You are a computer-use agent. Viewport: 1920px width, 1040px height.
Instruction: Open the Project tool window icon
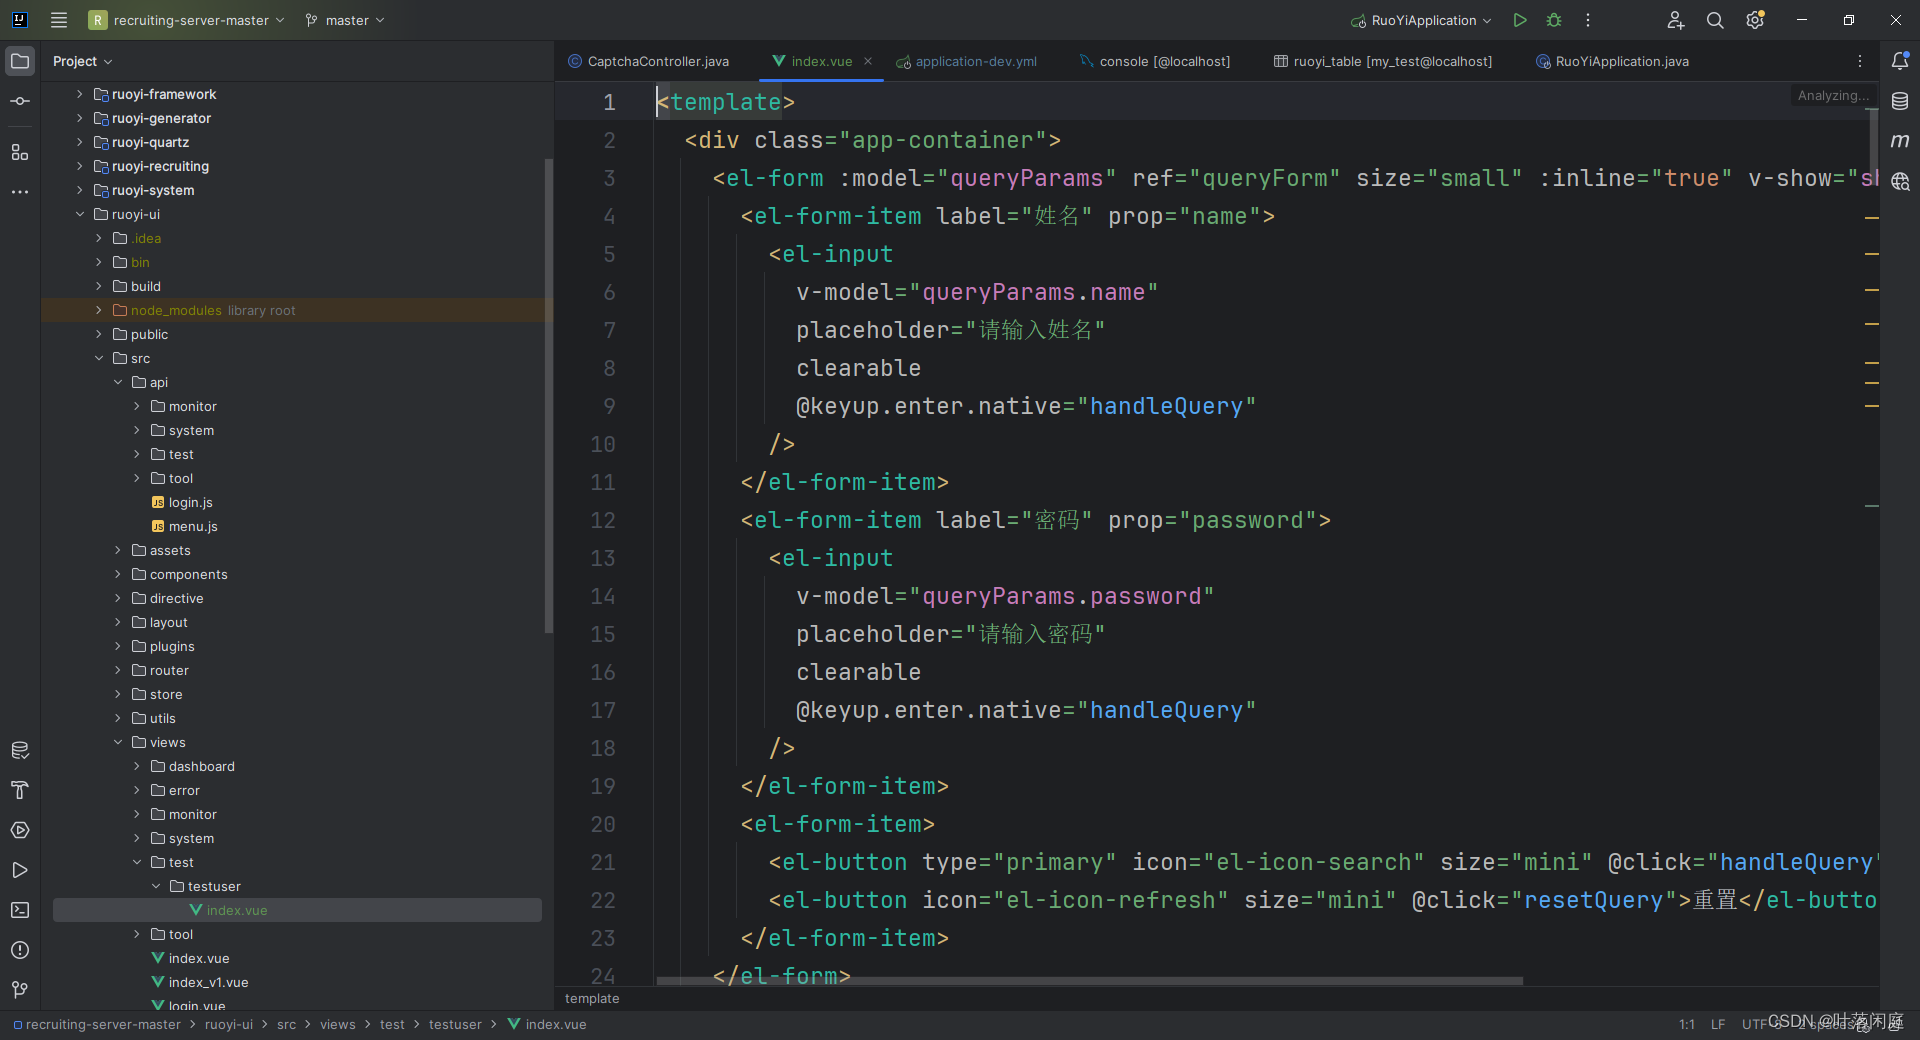[20, 61]
